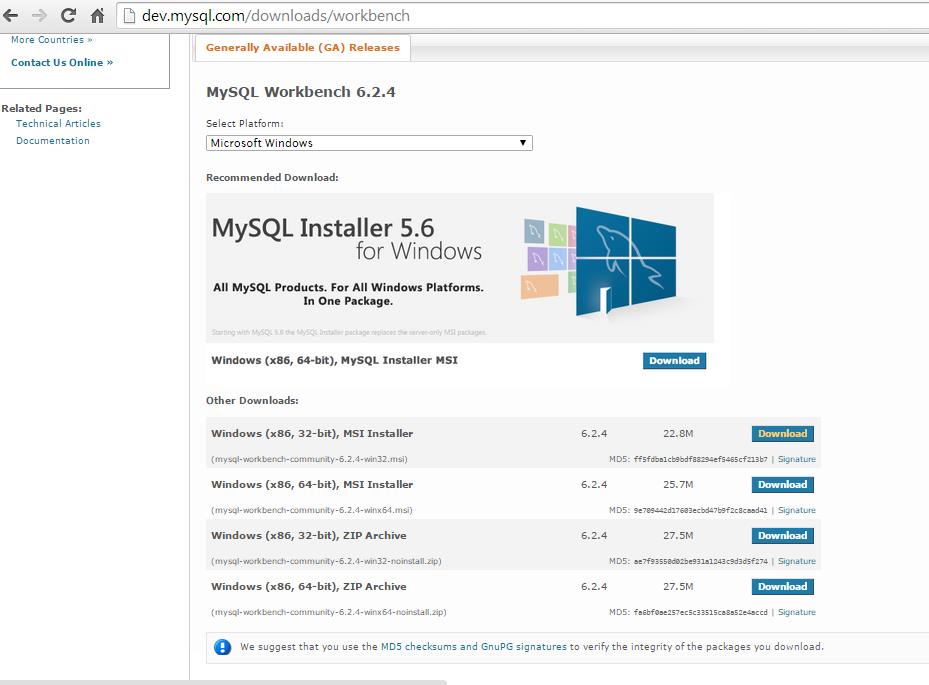Select 'Windows (x86, 64-bit), MySQL Installer MSI' text

coord(334,360)
